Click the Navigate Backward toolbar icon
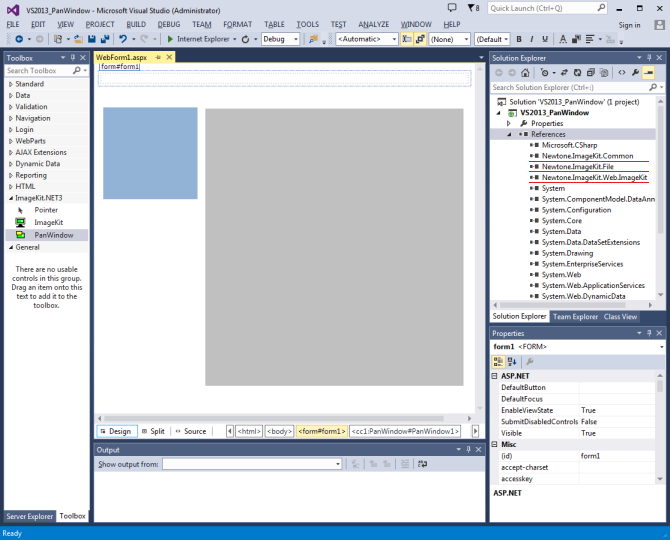 click(19, 39)
